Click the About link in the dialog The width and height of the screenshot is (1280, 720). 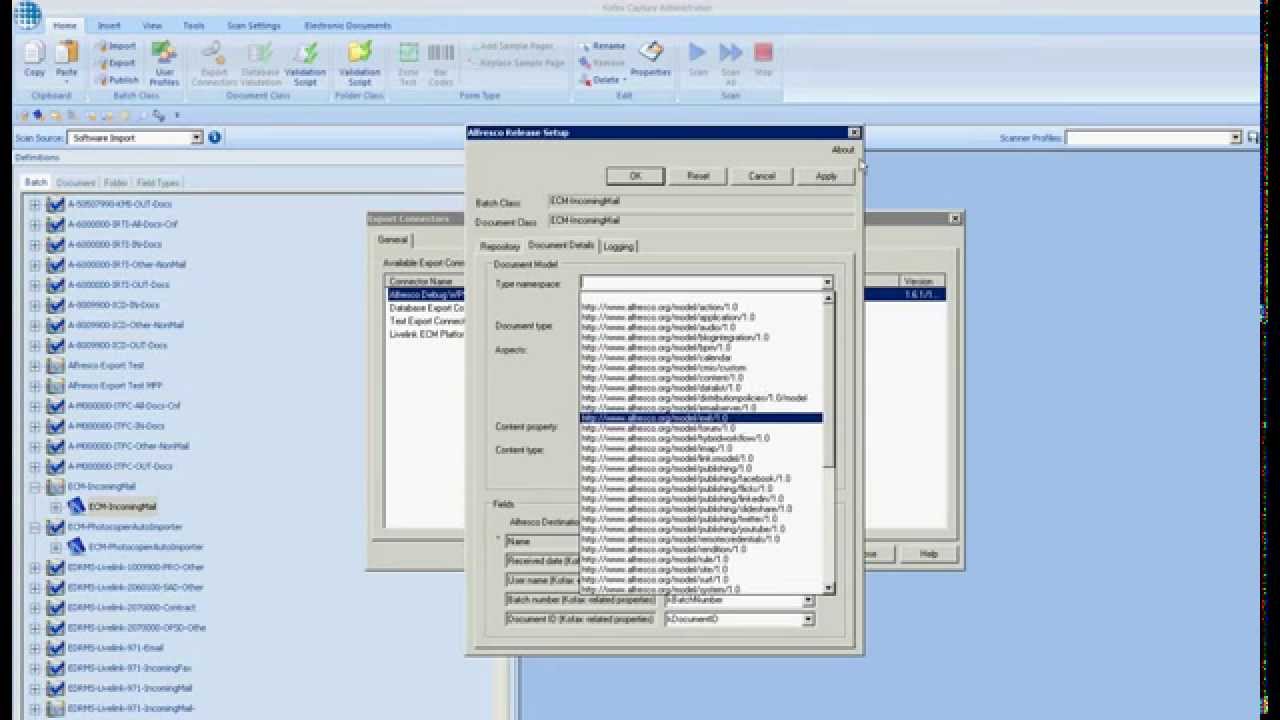843,150
